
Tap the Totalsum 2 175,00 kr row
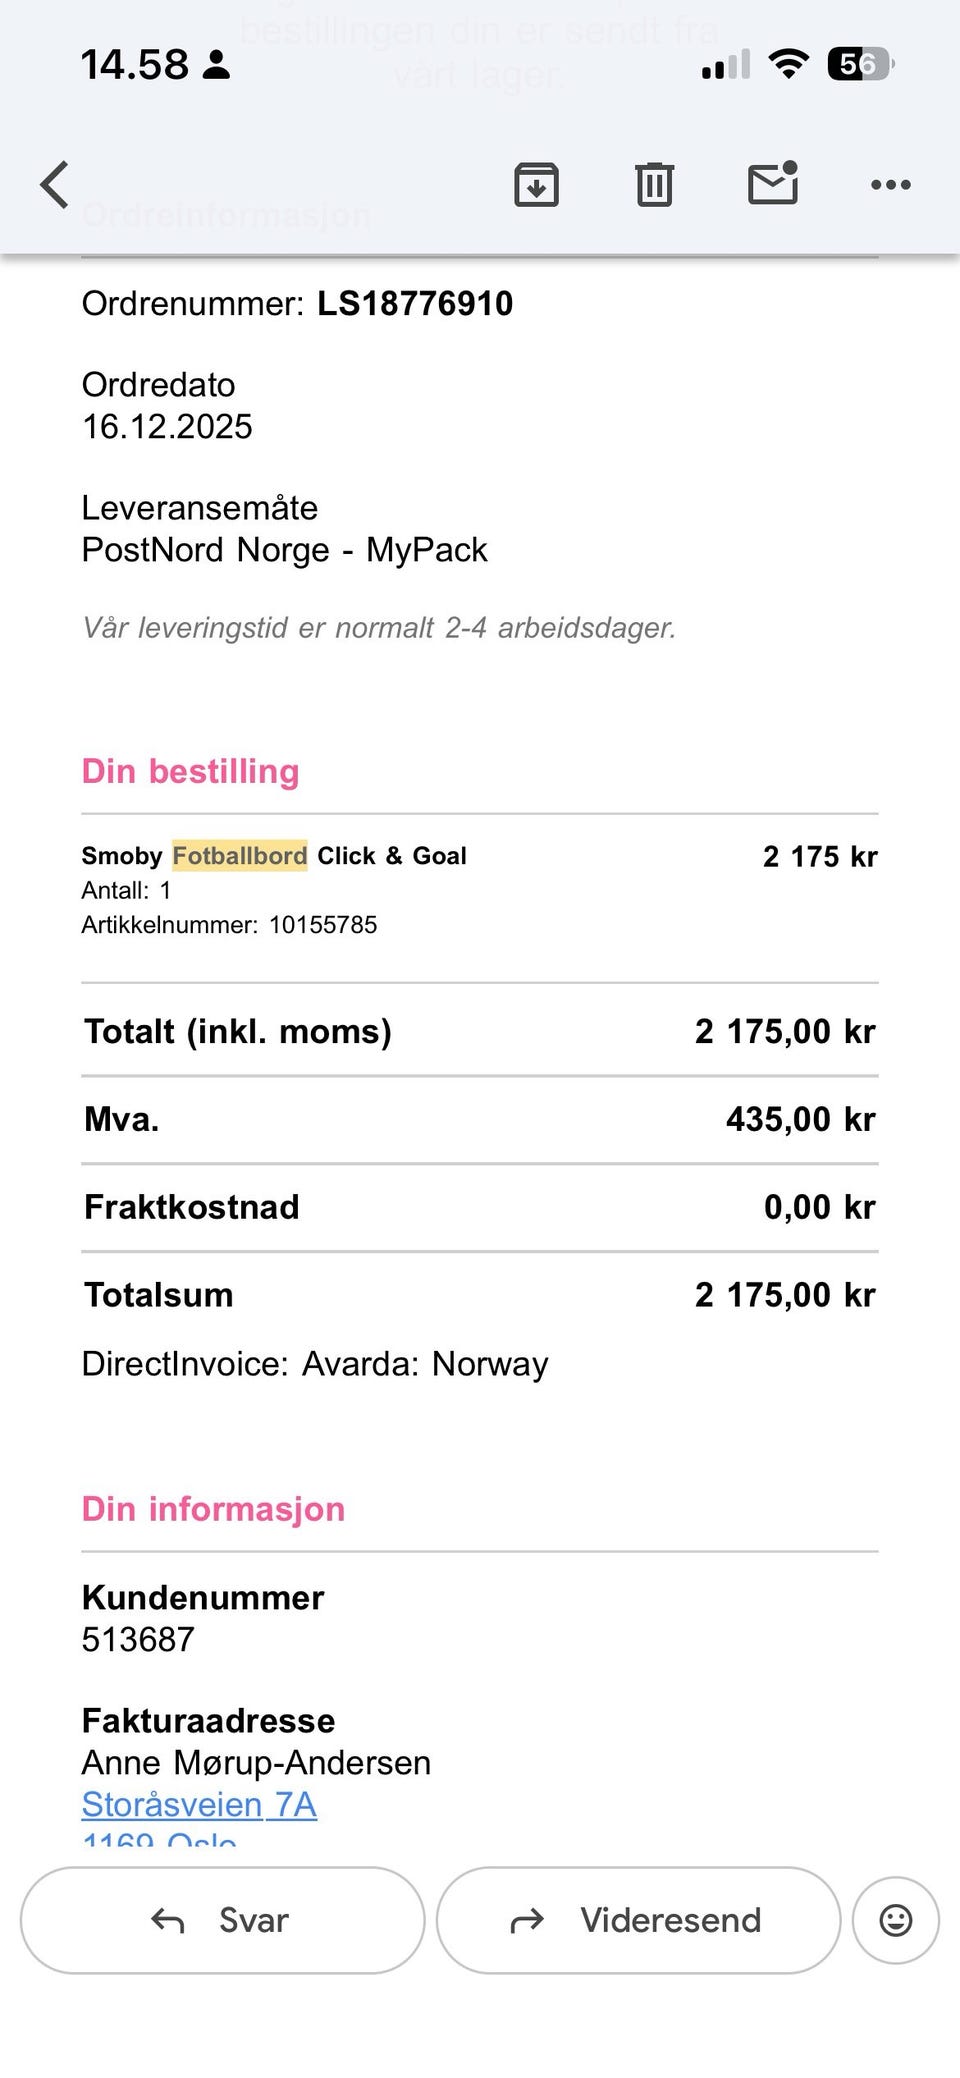(480, 1295)
